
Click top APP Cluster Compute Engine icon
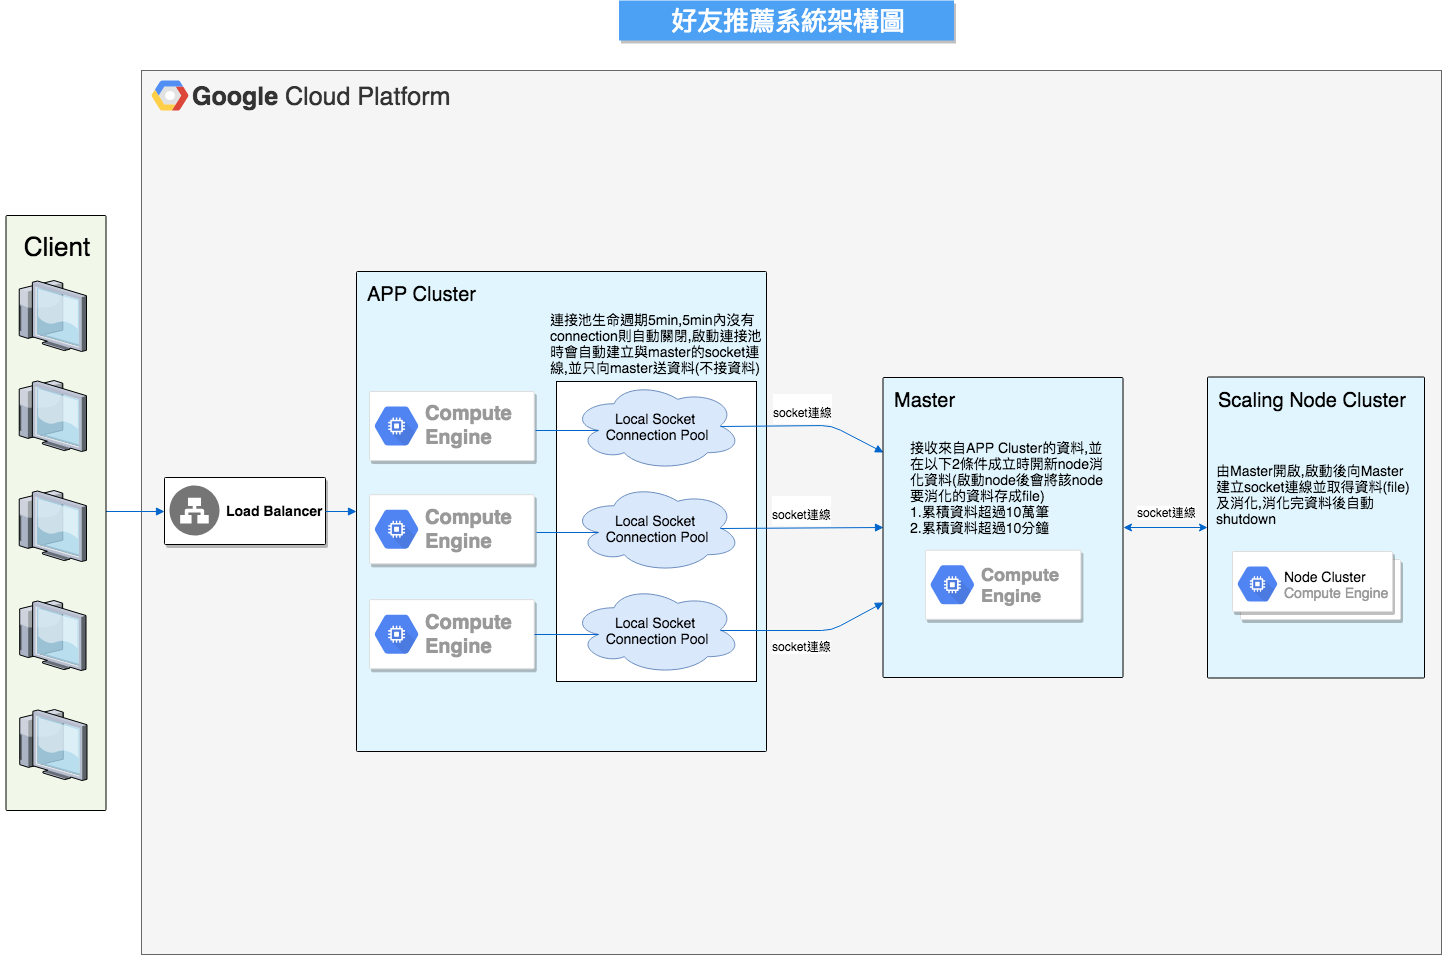coord(397,426)
